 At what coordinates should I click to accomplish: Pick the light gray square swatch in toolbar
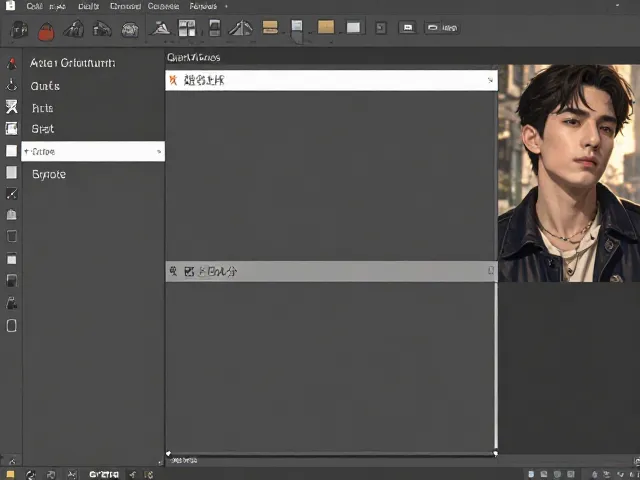coord(353,27)
